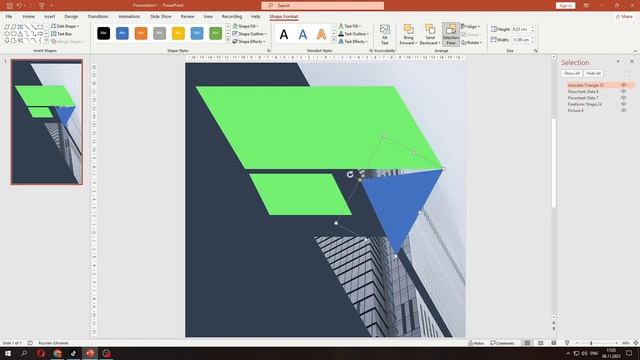Open the Align dropdown
The height and width of the screenshot is (360, 640).
471,27
